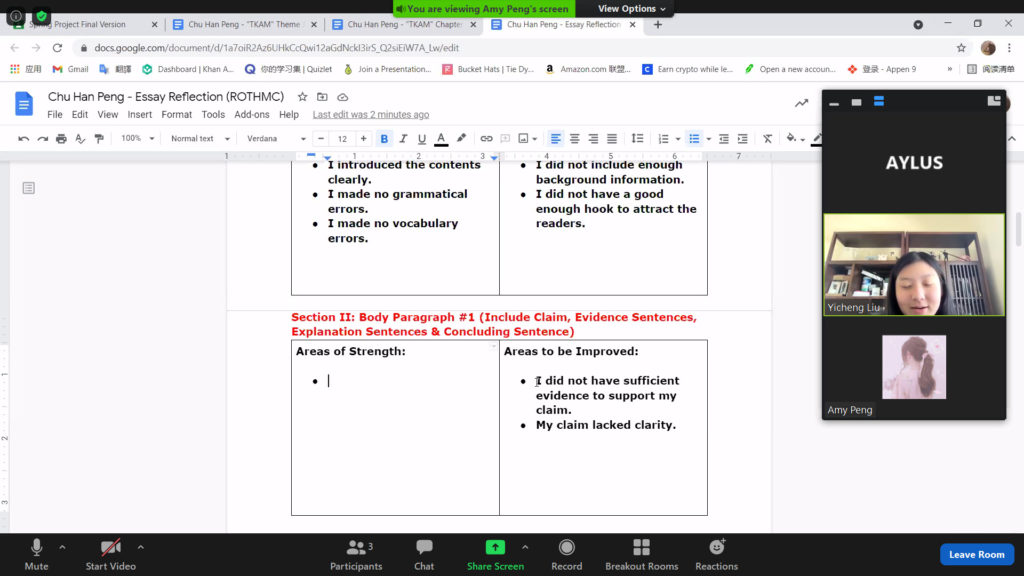The width and height of the screenshot is (1024, 576).
Task: Open the File menu
Action: pyautogui.click(x=55, y=114)
